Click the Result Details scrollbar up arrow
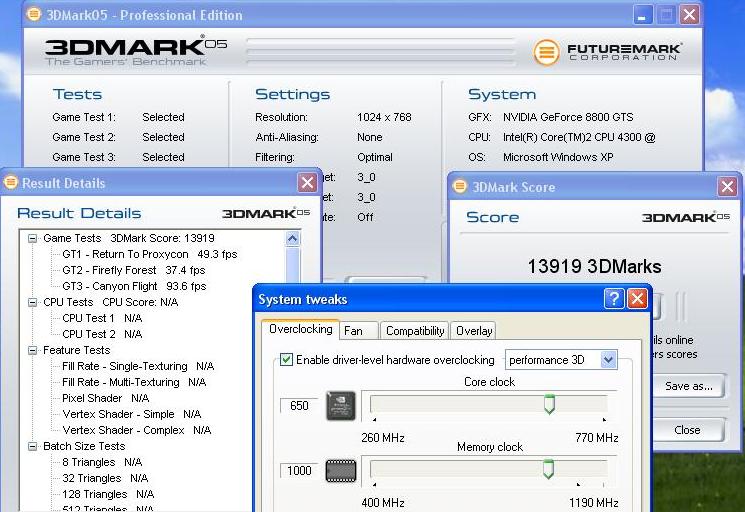Screen dimensions: 745x512 (x=293, y=238)
